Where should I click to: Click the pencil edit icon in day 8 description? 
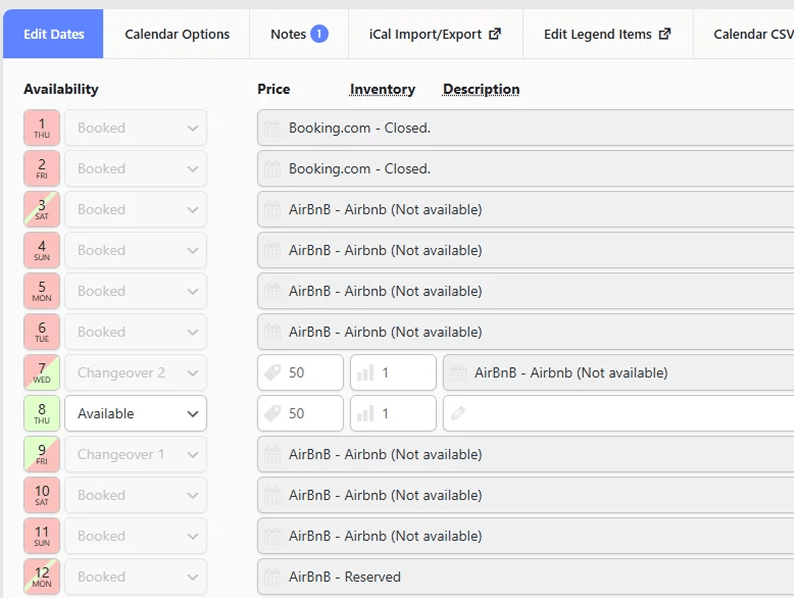tap(458, 413)
